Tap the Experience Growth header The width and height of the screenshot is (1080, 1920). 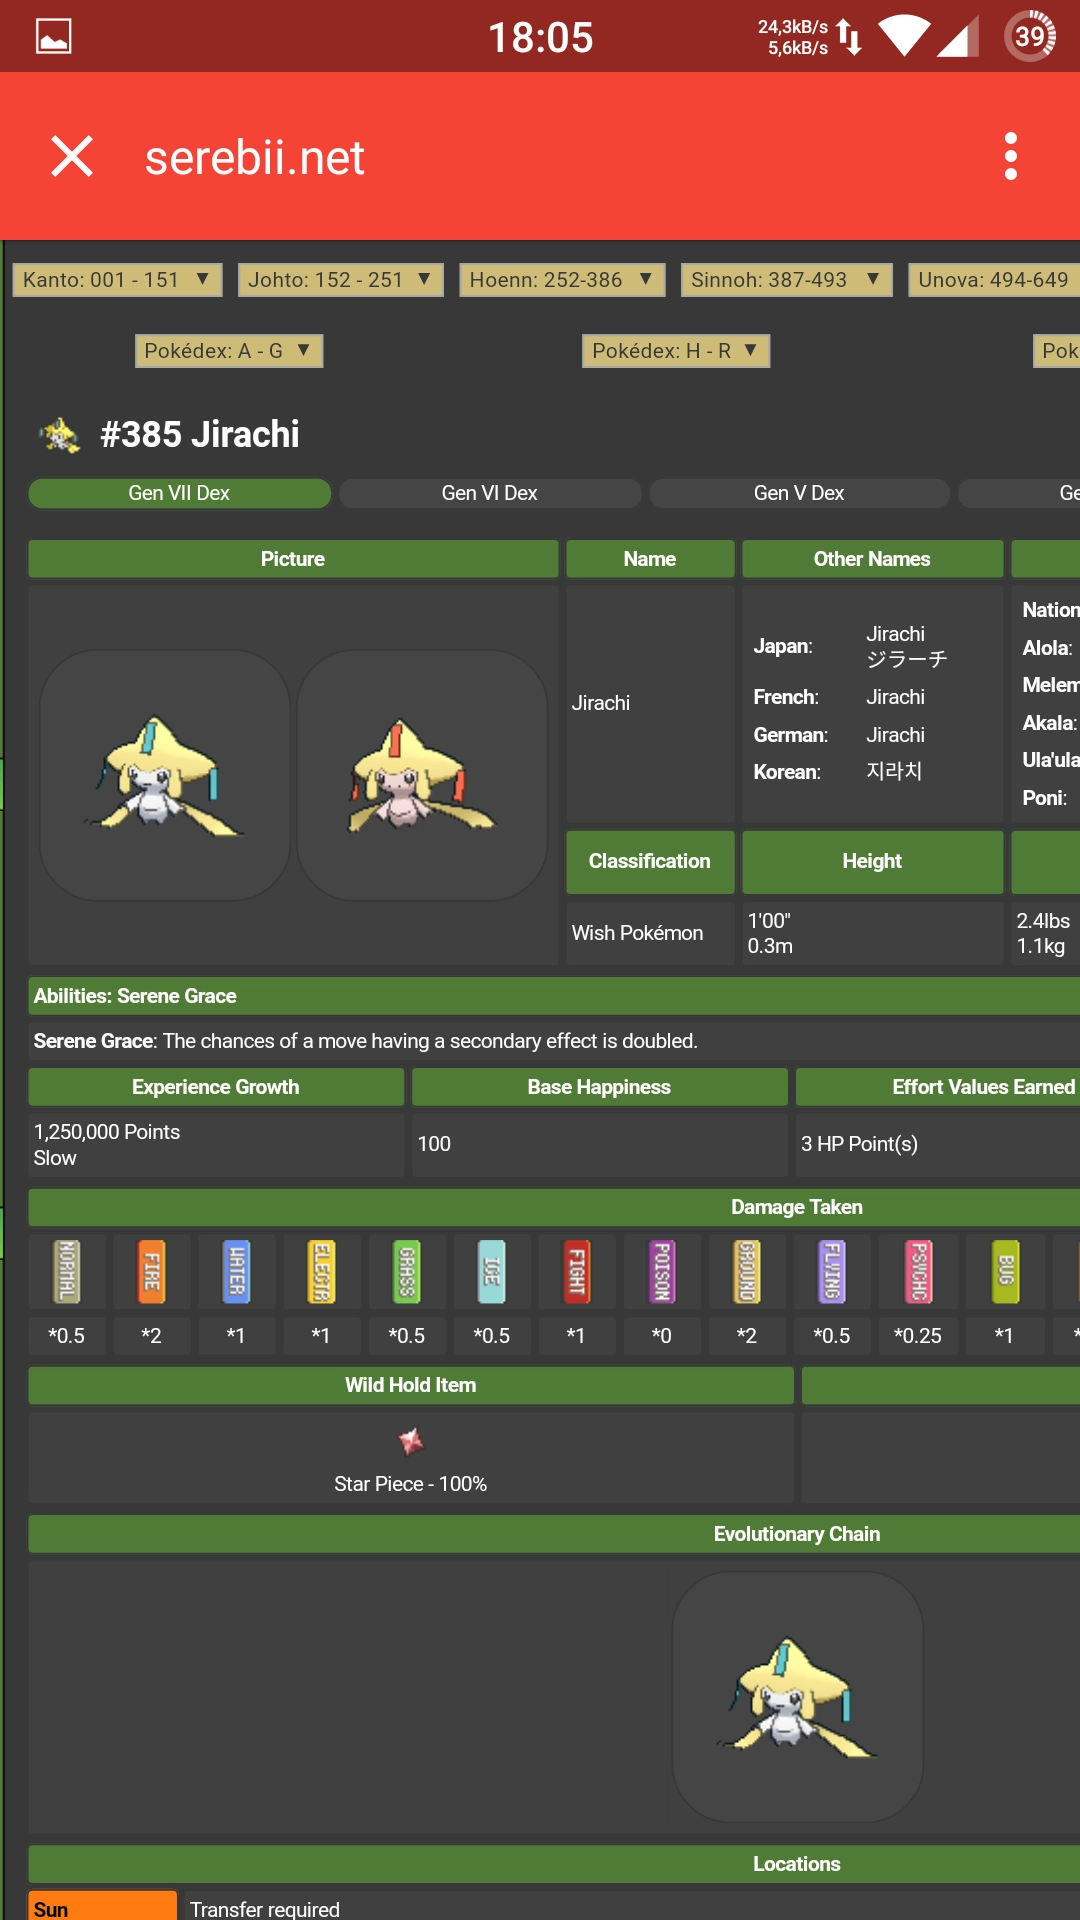[216, 1087]
